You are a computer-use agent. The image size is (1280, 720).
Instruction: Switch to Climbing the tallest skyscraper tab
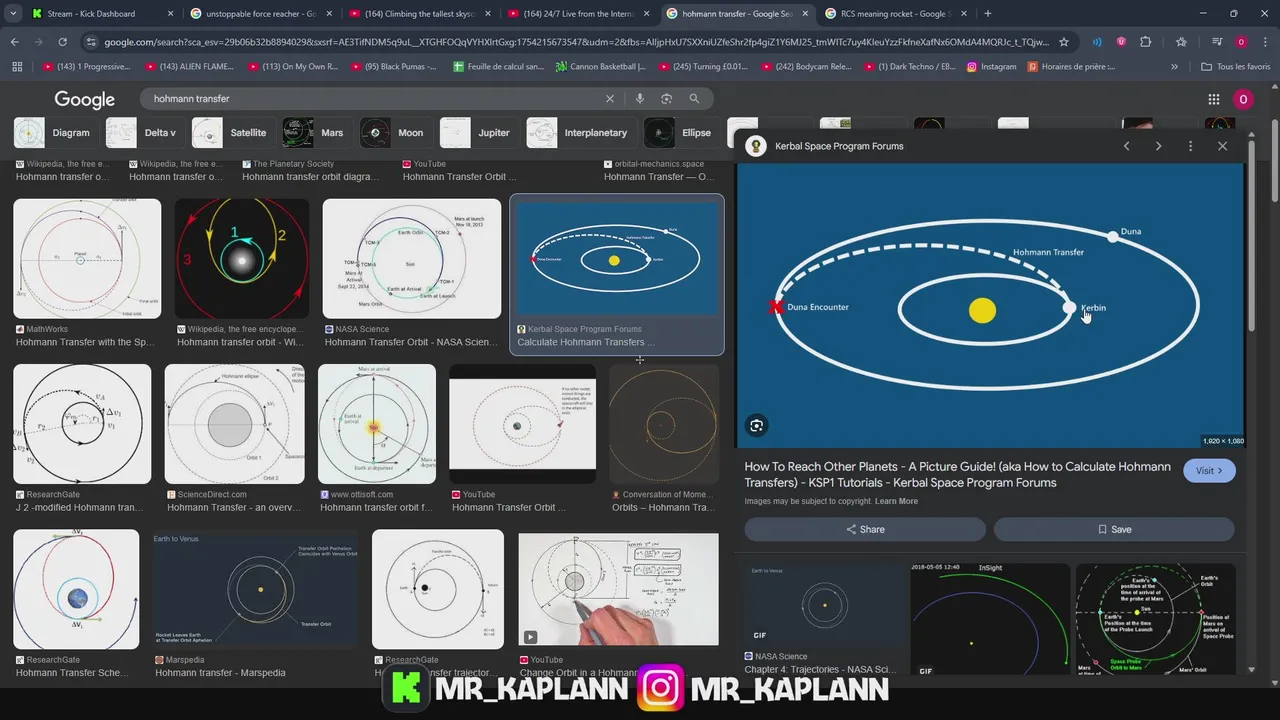[420, 14]
